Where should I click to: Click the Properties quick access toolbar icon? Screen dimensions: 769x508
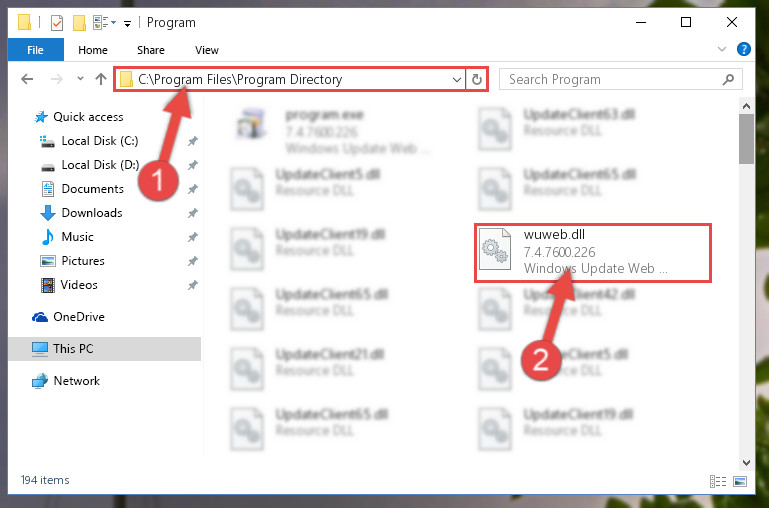57,23
